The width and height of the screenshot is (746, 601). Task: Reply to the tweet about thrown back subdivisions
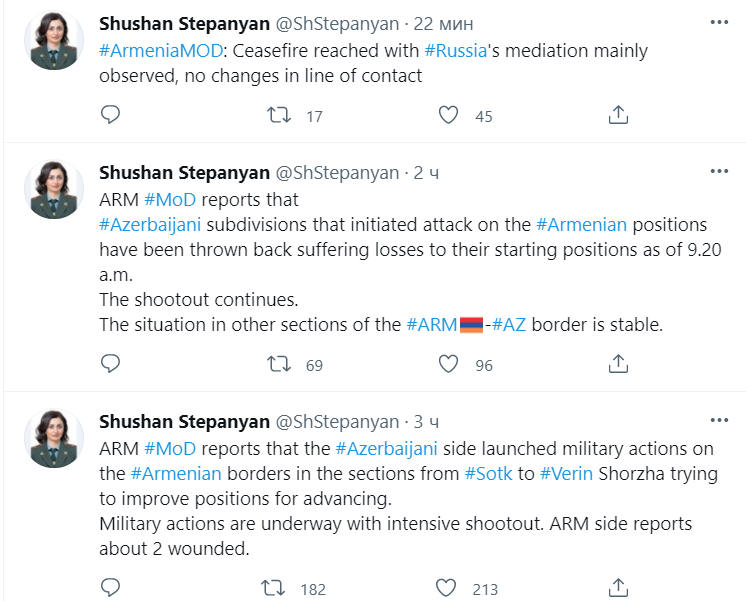click(111, 364)
